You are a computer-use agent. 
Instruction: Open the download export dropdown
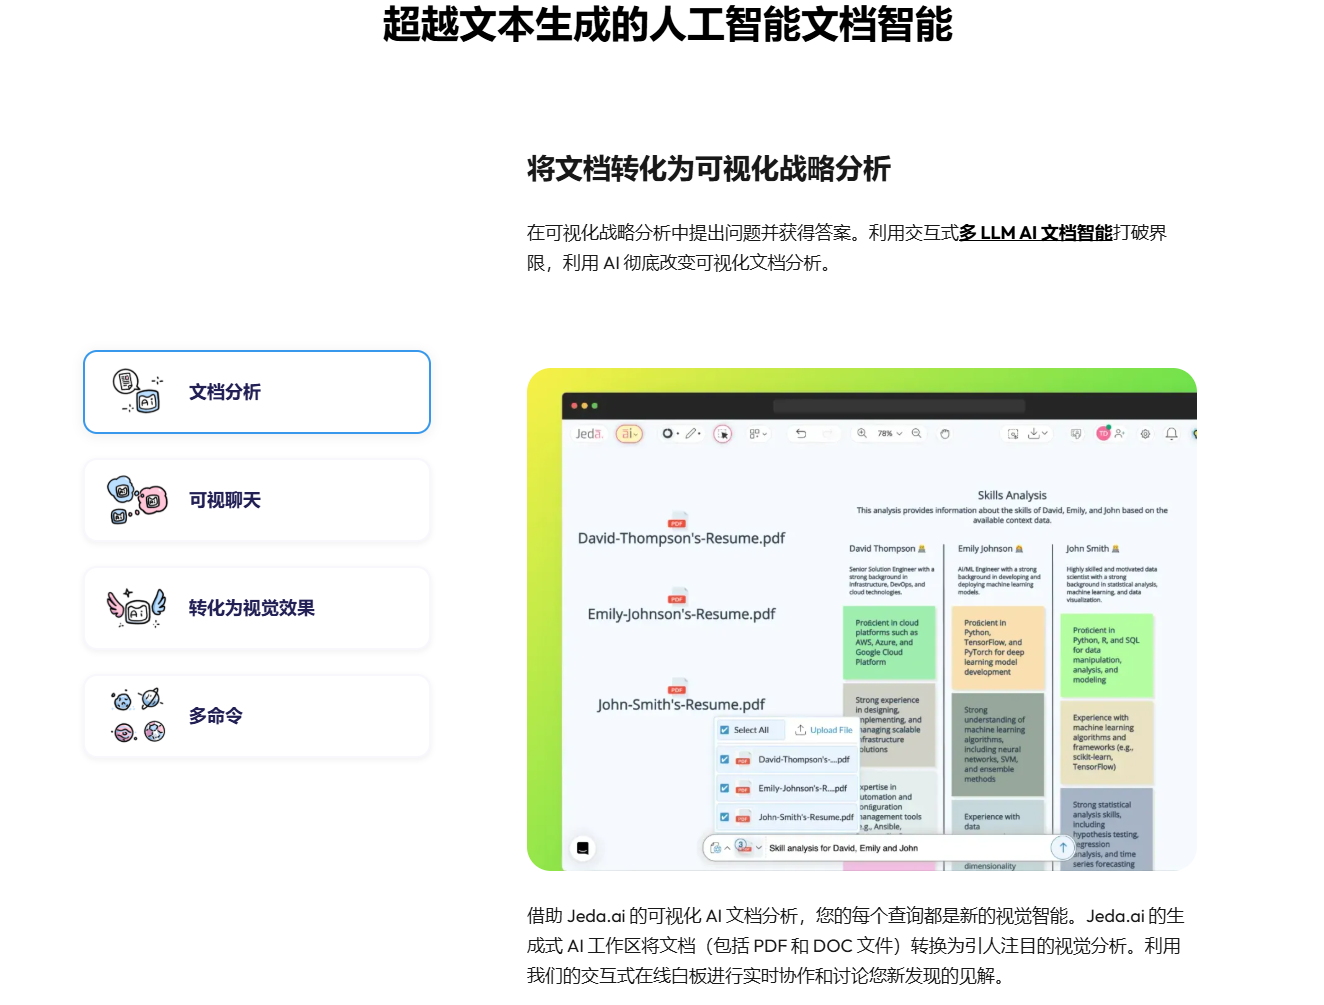pos(1038,434)
